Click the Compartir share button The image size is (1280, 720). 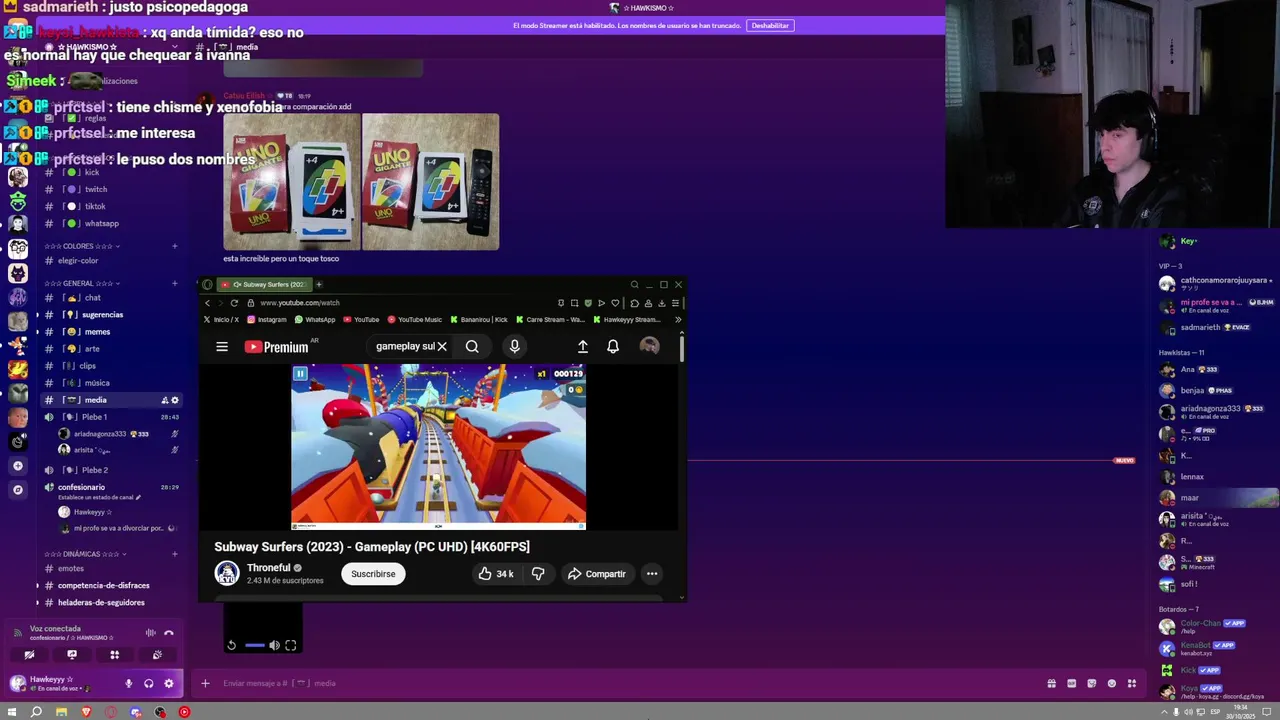[x=596, y=574]
